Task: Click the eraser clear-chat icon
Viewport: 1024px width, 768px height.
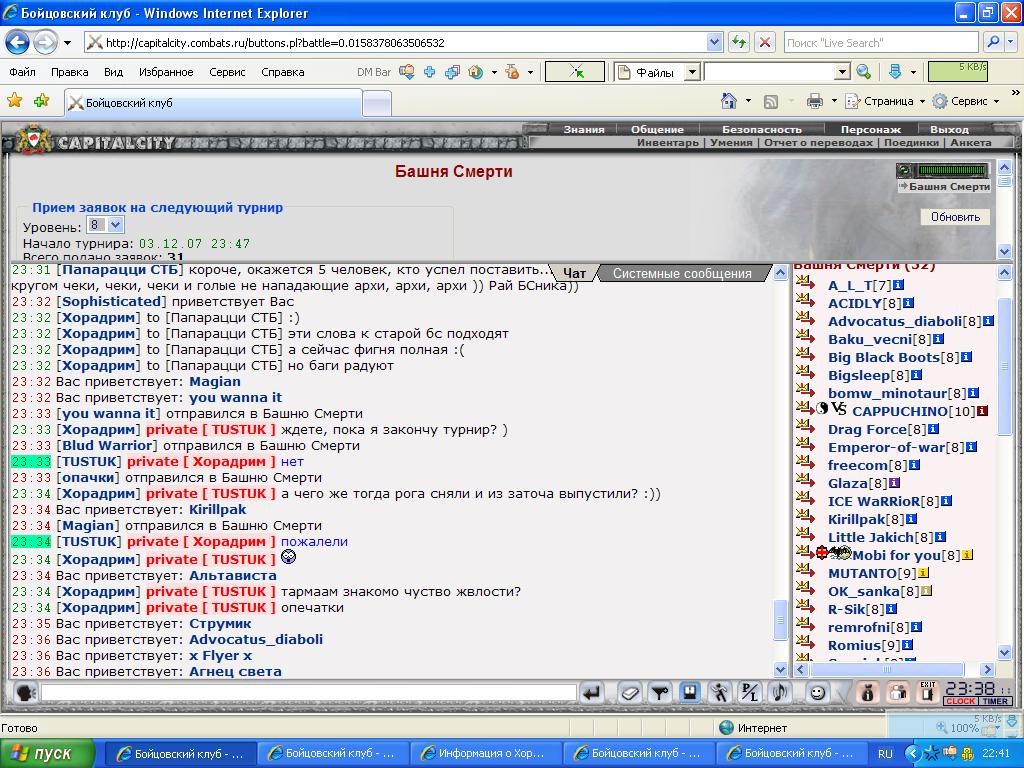Action: click(629, 692)
